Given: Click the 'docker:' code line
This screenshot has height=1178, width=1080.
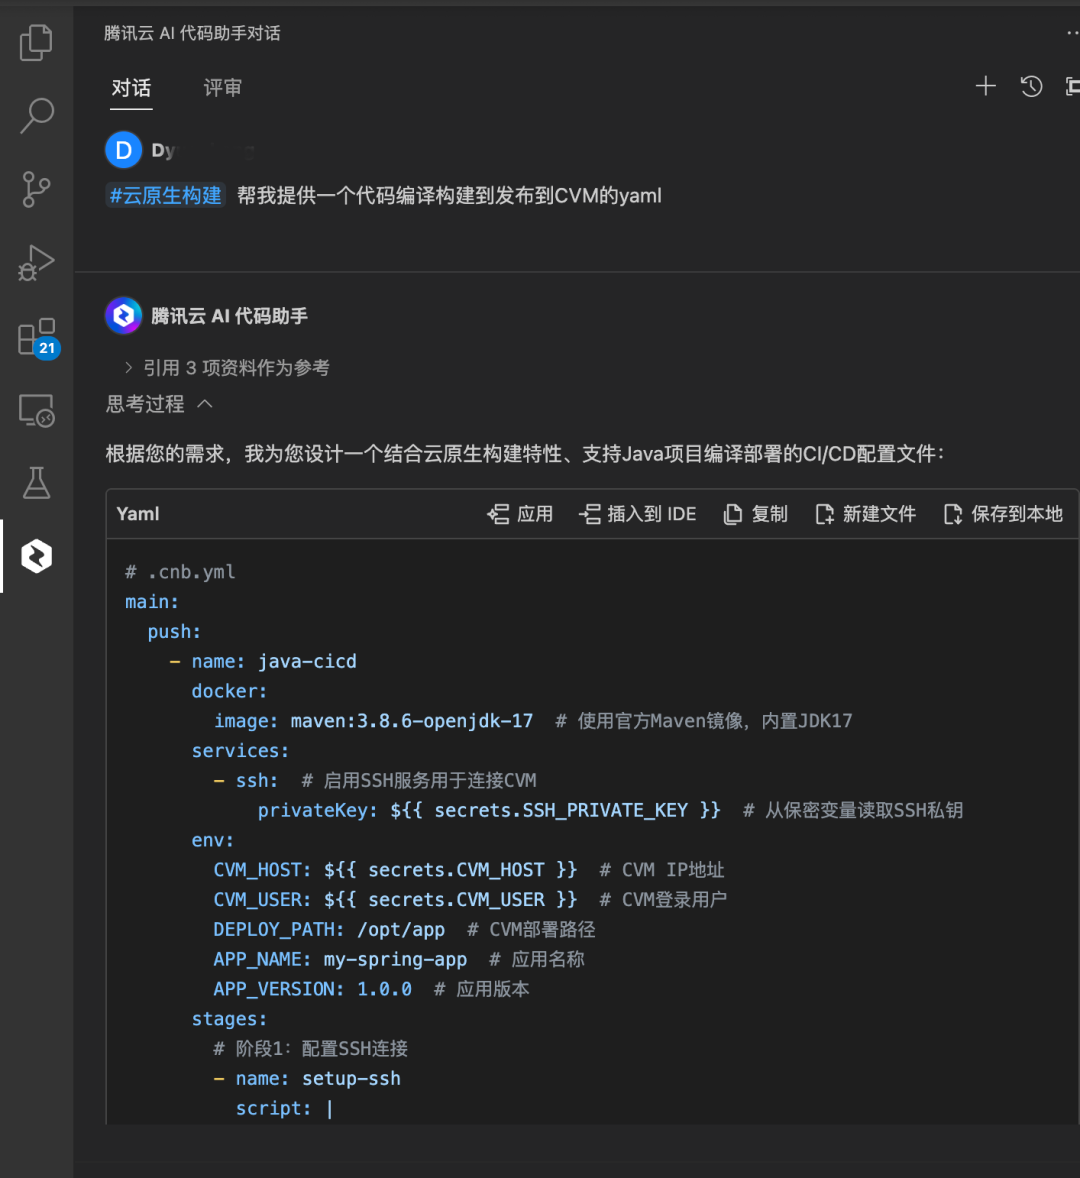Looking at the screenshot, I should 229,691.
